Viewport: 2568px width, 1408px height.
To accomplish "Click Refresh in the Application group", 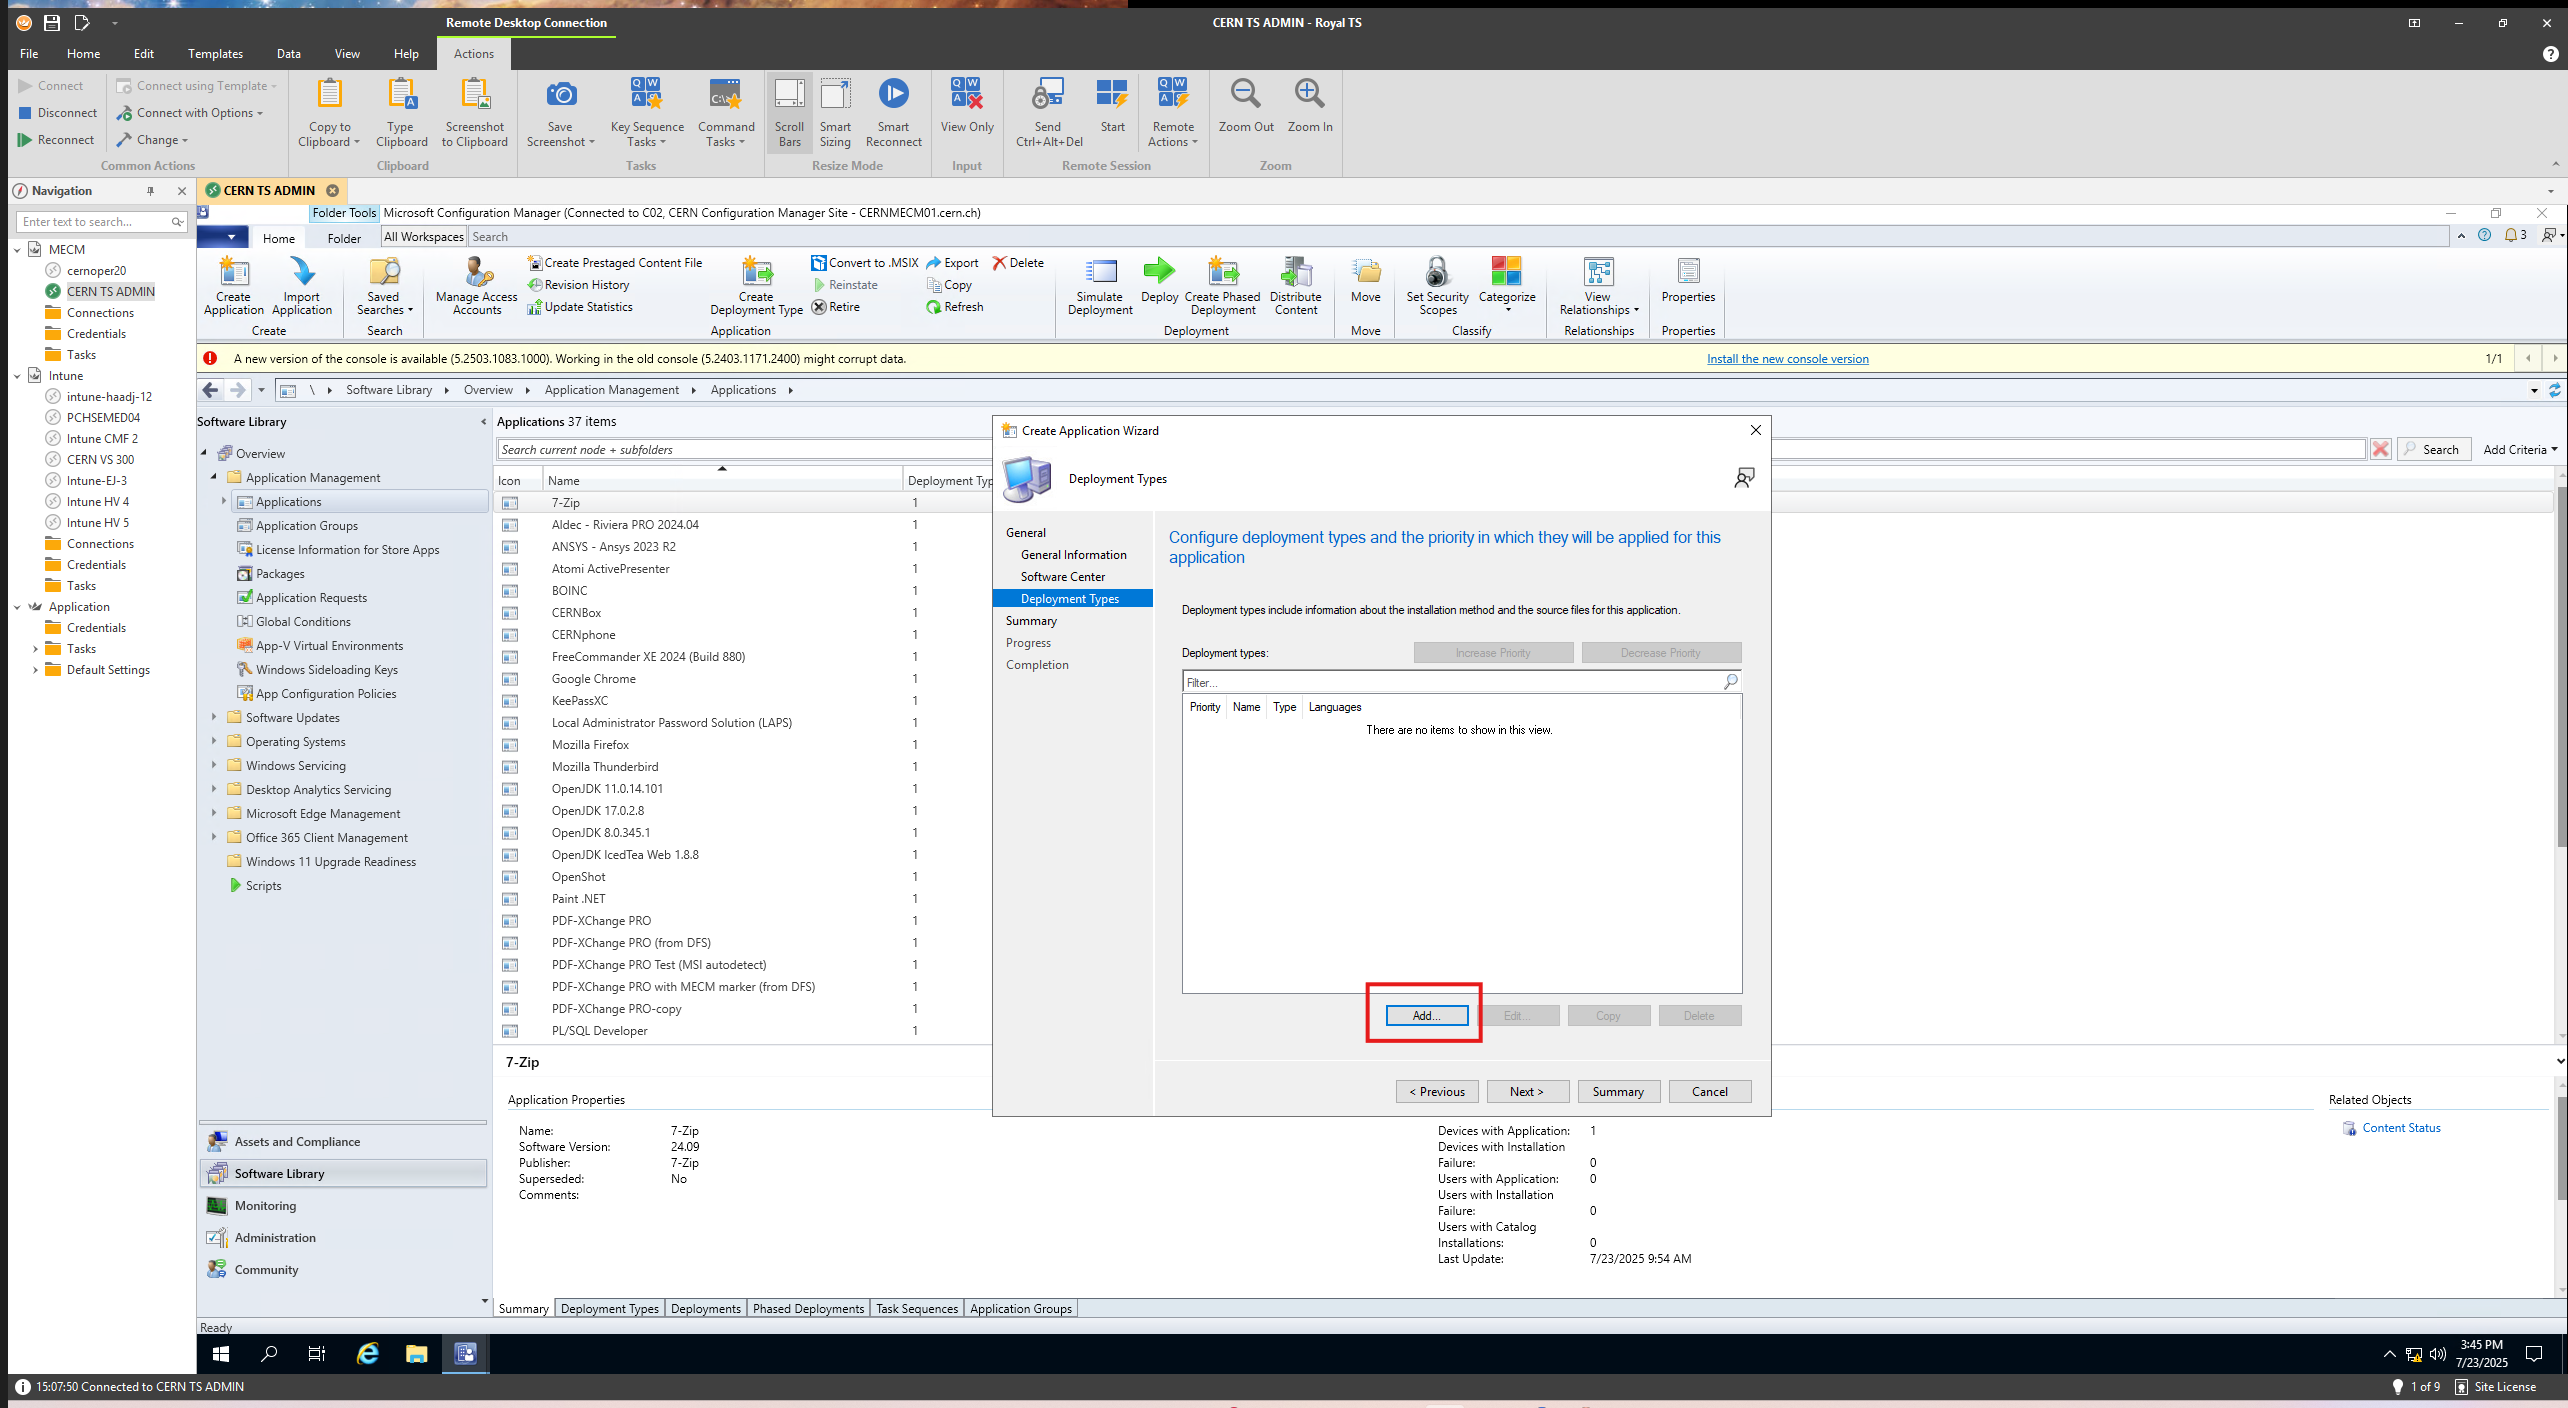I will tap(955, 307).
